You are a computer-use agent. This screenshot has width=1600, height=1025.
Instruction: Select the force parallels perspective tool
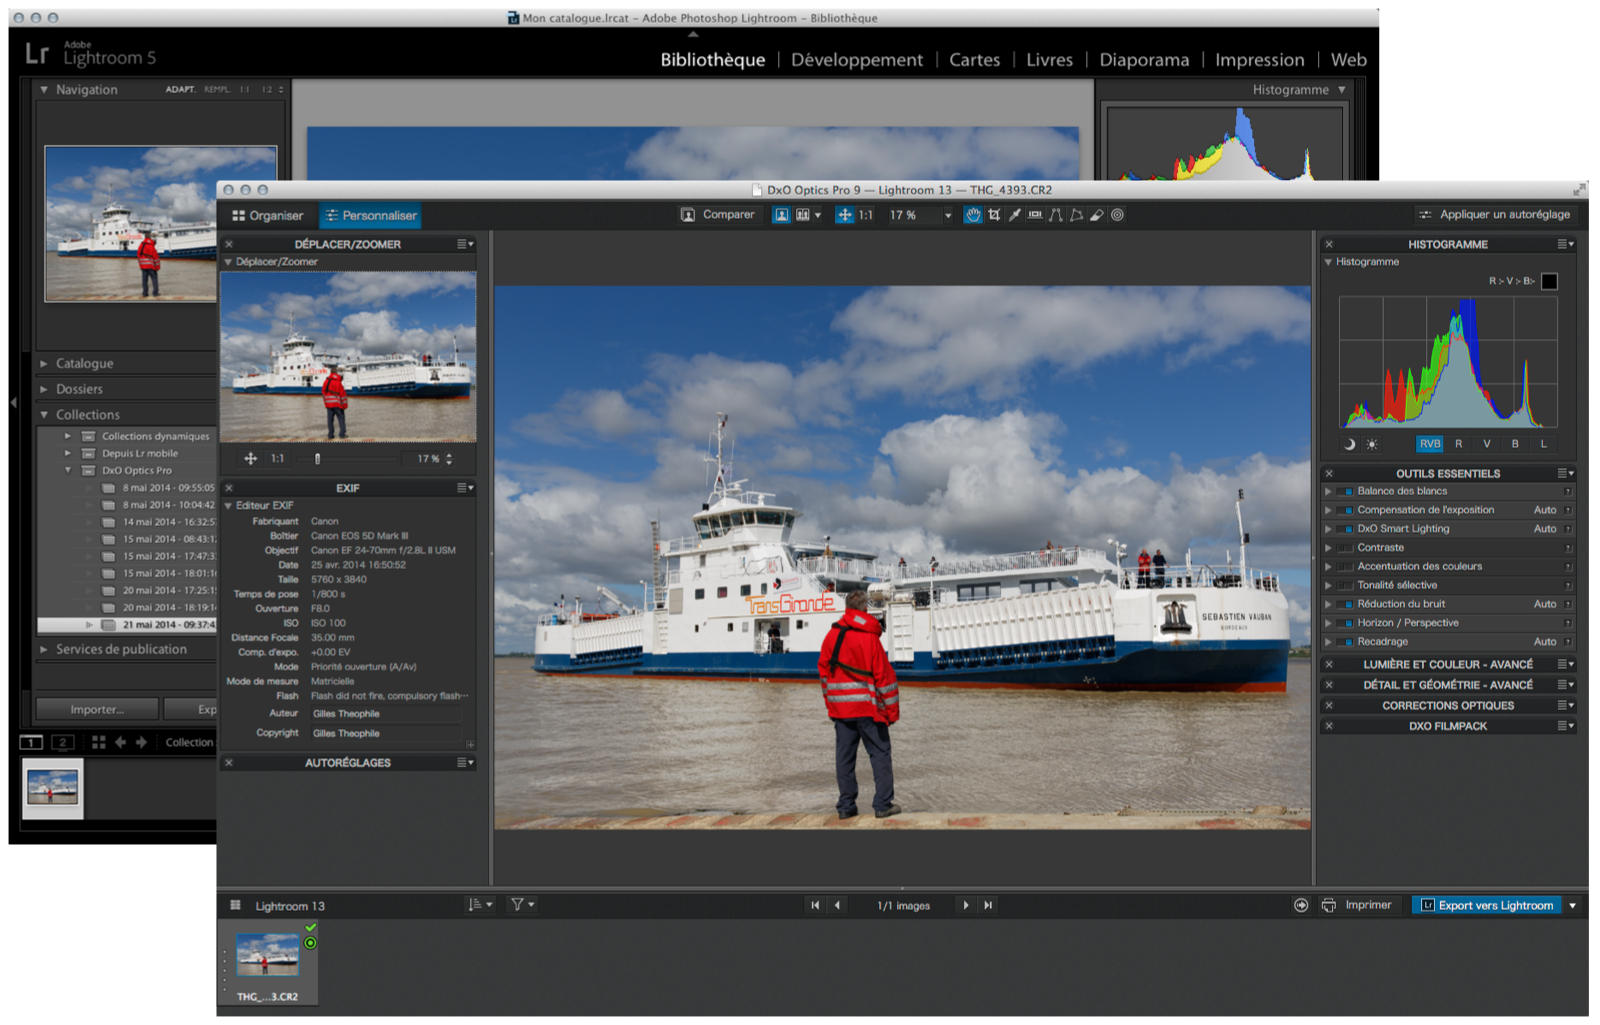point(1055,215)
